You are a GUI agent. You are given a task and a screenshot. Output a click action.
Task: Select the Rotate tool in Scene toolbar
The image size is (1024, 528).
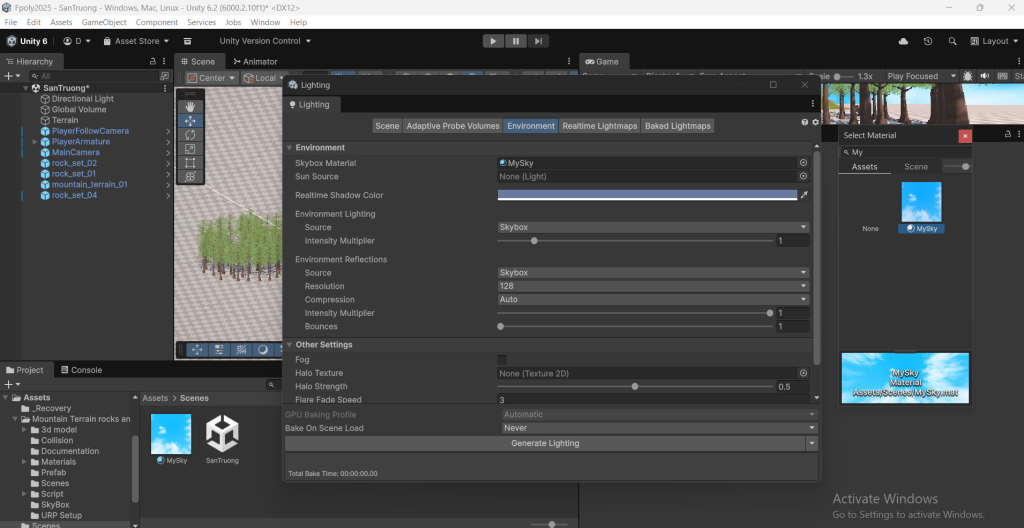[x=190, y=134]
